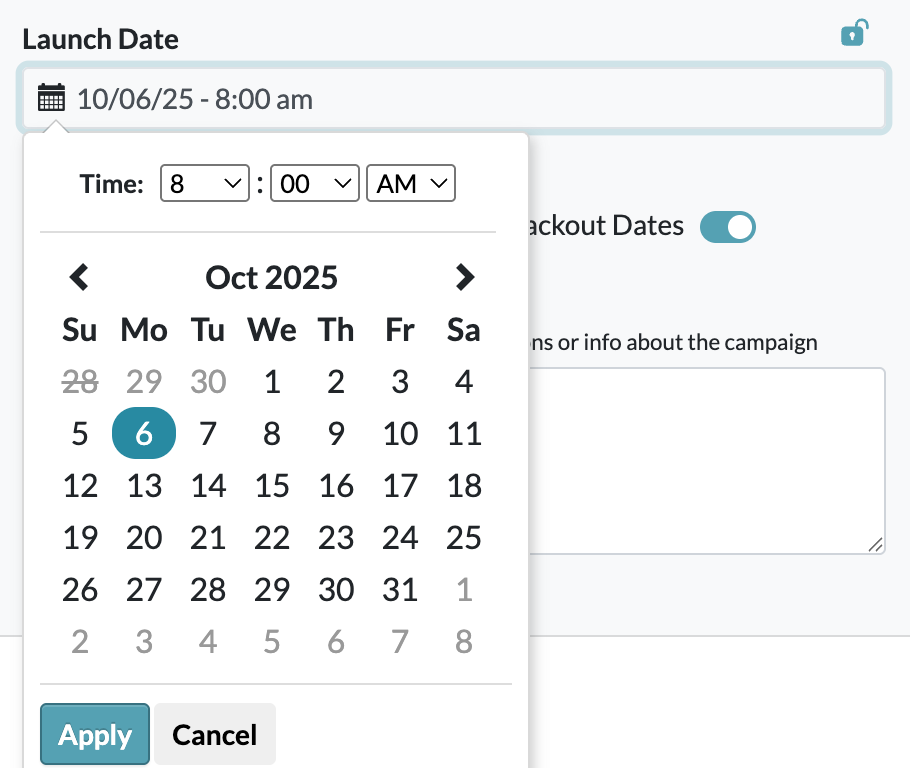Choose October 23 on the calendar
Screen dimensions: 910x768
[x=336, y=538]
